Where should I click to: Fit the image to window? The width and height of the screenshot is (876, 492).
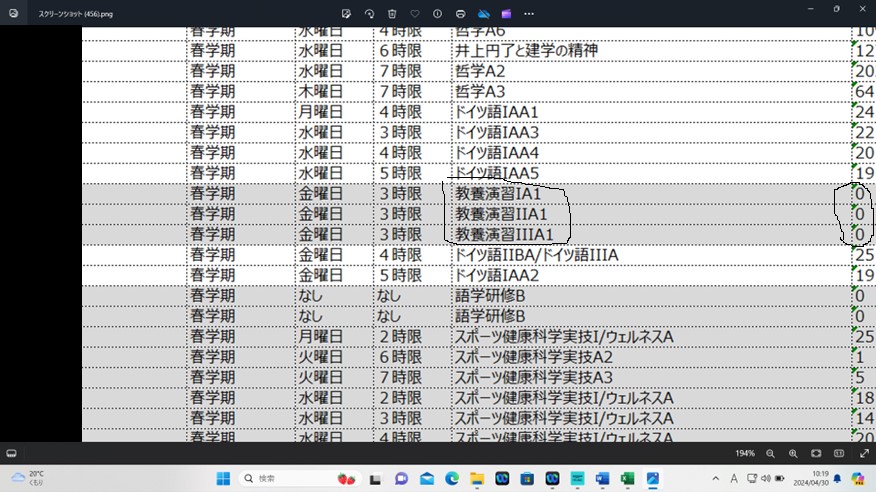(816, 453)
